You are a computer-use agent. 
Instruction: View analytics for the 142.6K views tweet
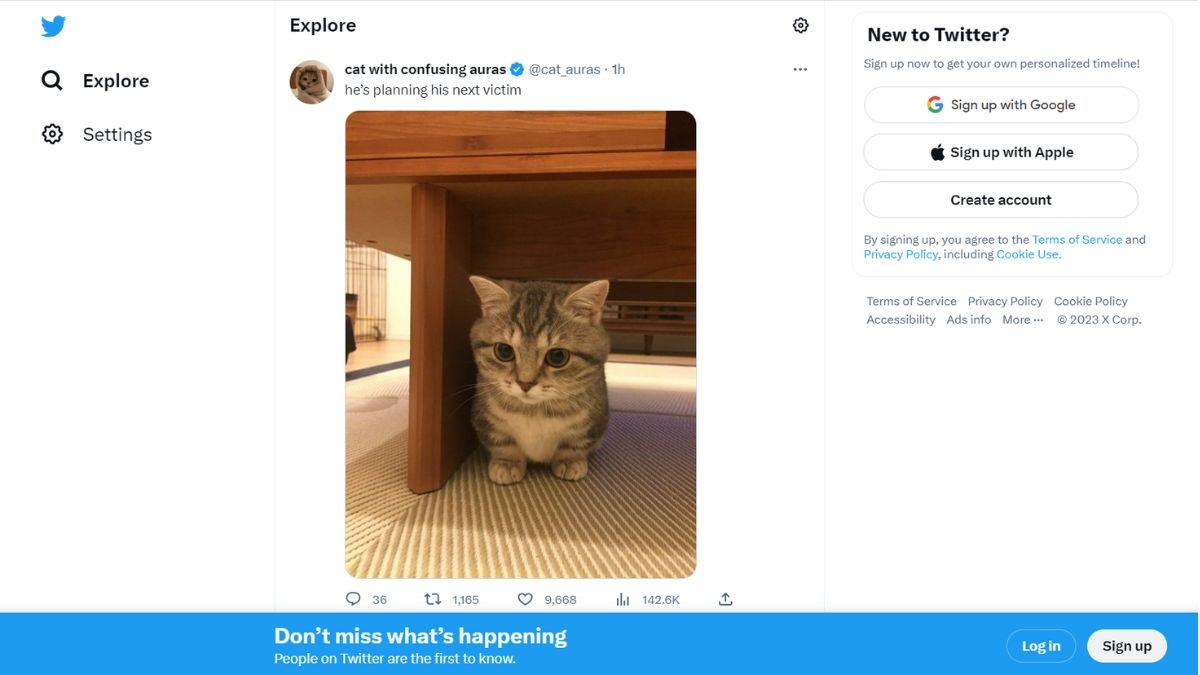coord(622,598)
